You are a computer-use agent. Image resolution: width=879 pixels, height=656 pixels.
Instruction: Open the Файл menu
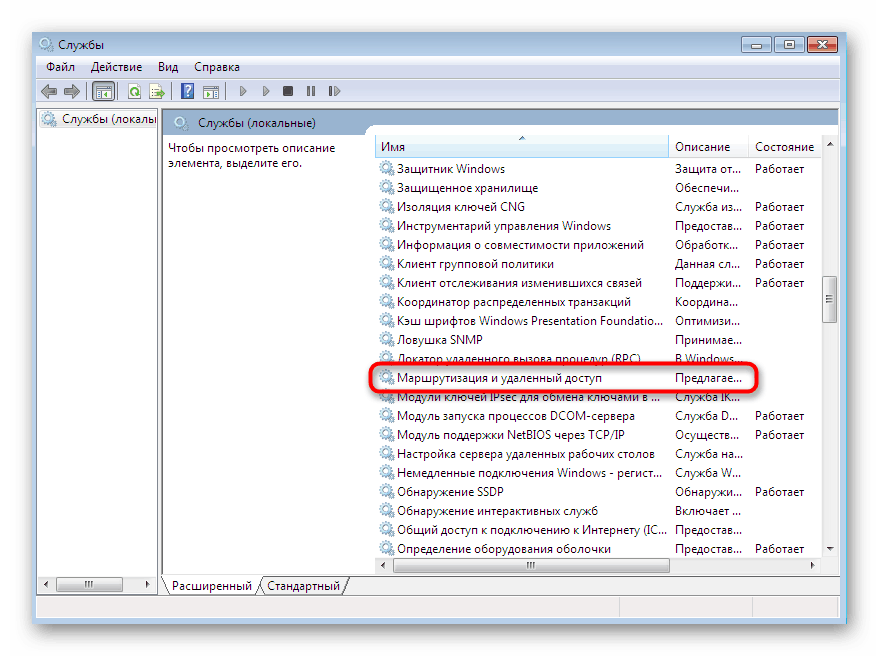coord(61,67)
